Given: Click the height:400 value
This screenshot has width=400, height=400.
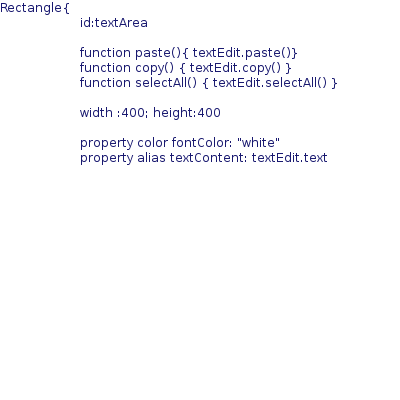Looking at the screenshot, I should 187,113.
